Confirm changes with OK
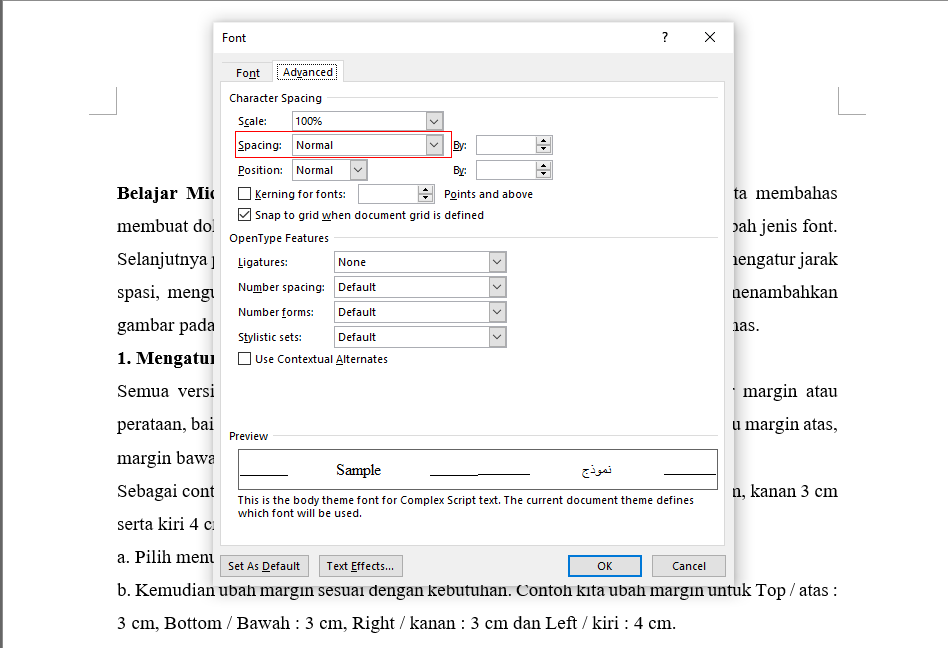Viewport: 948px width, 648px height. [604, 565]
